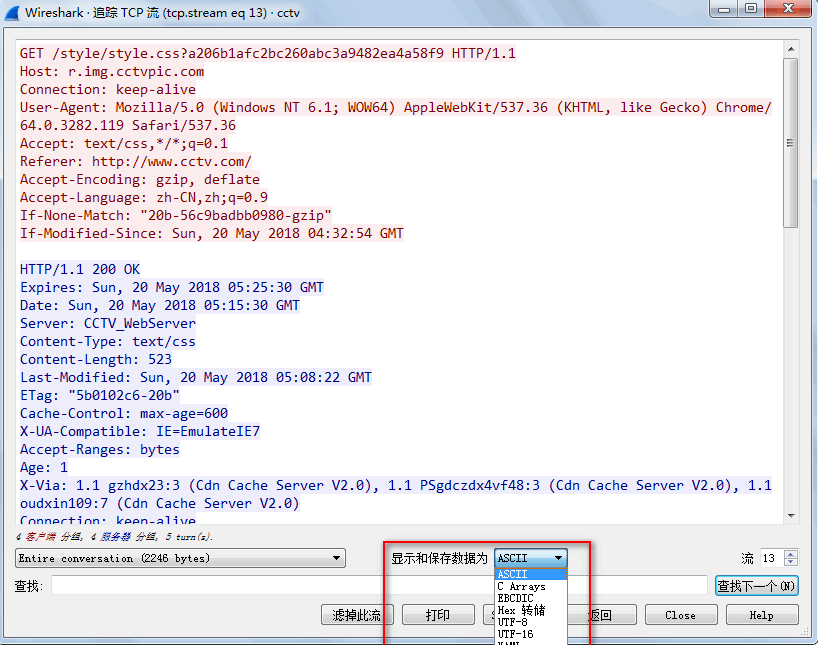Select Hex 转储 display format
Viewport: 818px width, 645px height.
pos(519,609)
